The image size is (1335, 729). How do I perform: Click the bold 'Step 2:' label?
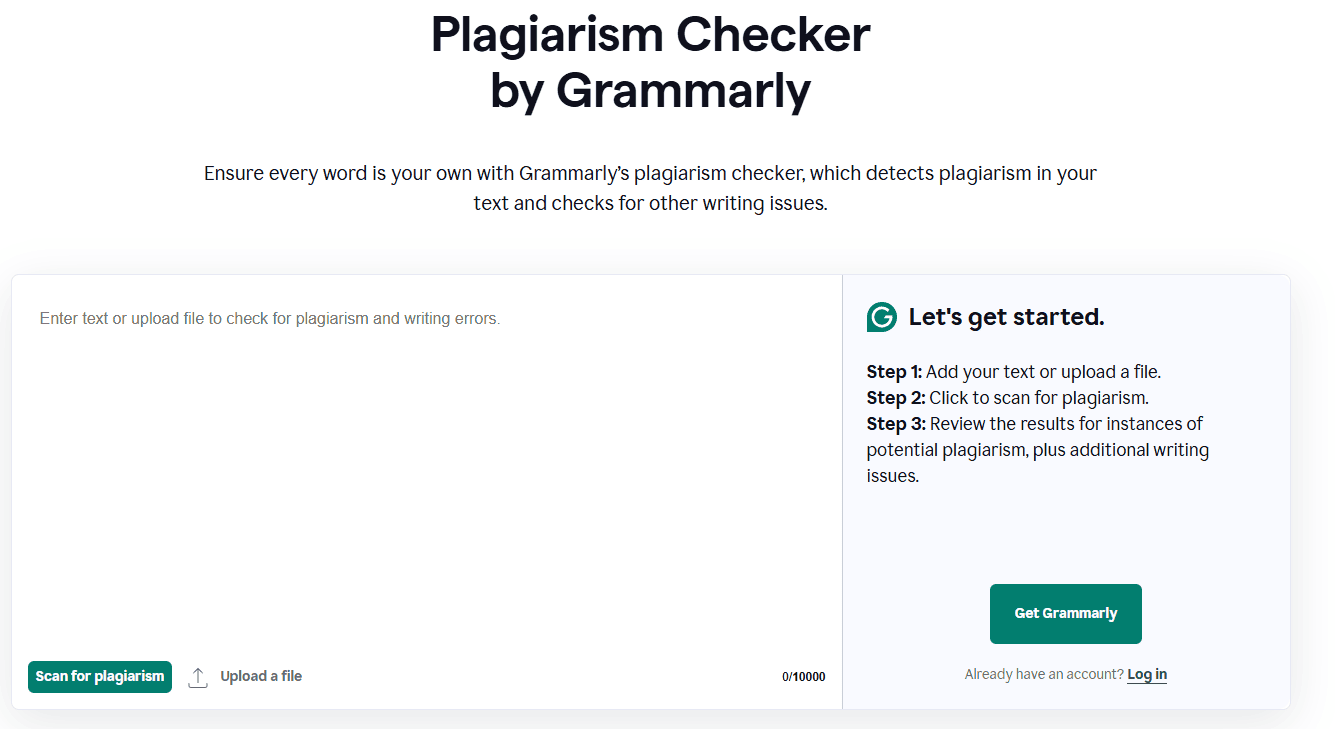896,398
